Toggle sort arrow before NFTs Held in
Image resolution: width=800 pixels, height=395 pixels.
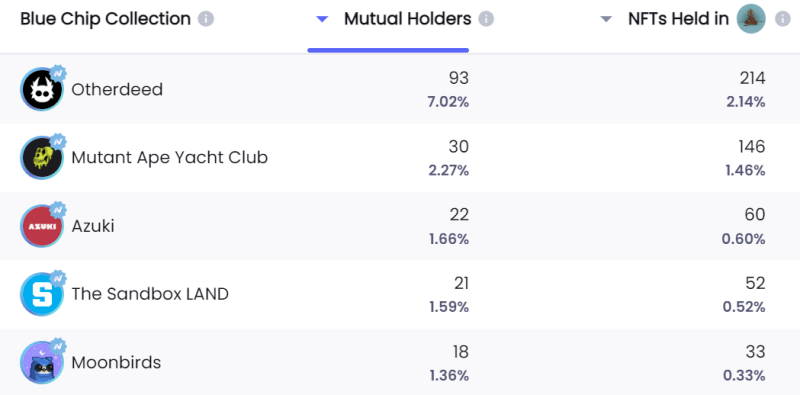(x=606, y=19)
